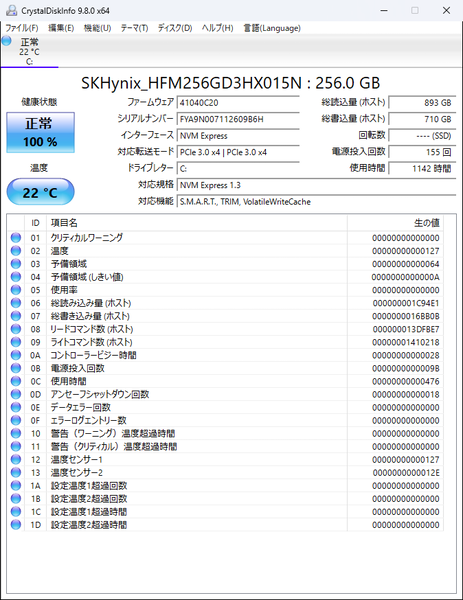Select raw value 00000000000028
The width and height of the screenshot is (463, 600).
(406, 355)
